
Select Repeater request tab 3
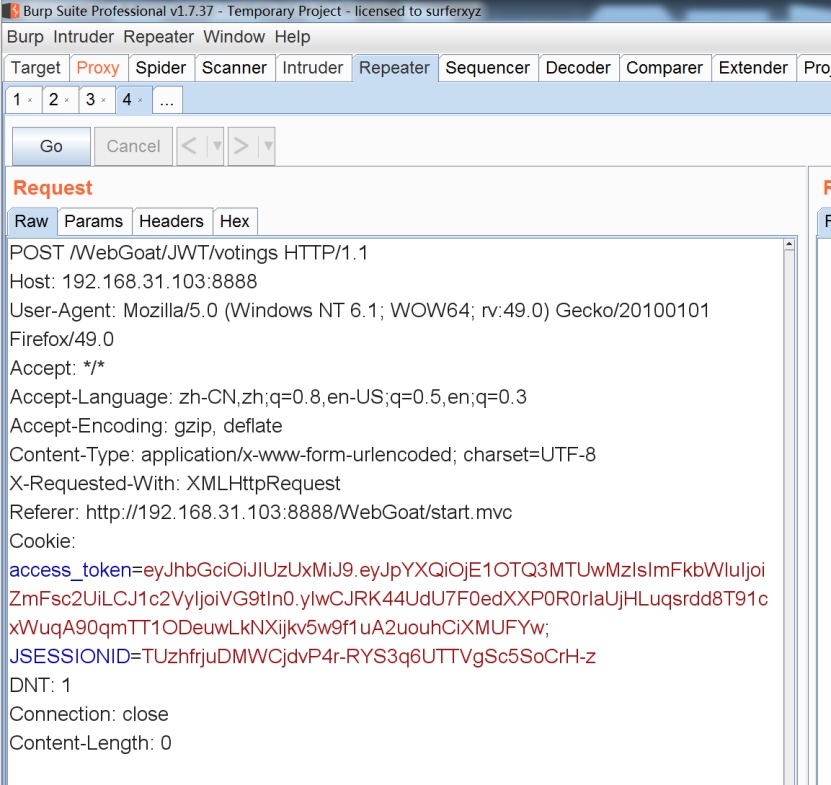[x=91, y=100]
